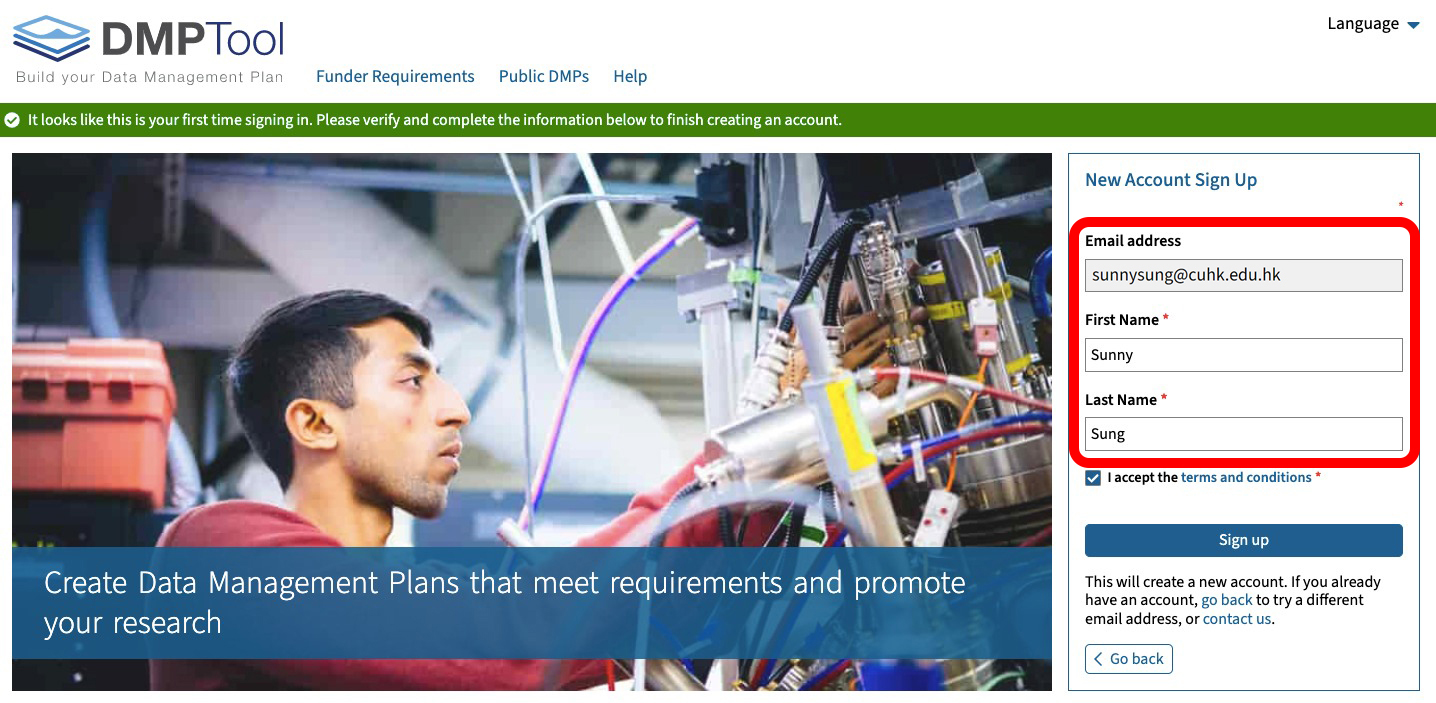Viewport: 1436px width, 703px height.
Task: Click the 'New Account Sign Up' heading
Action: tap(1171, 180)
